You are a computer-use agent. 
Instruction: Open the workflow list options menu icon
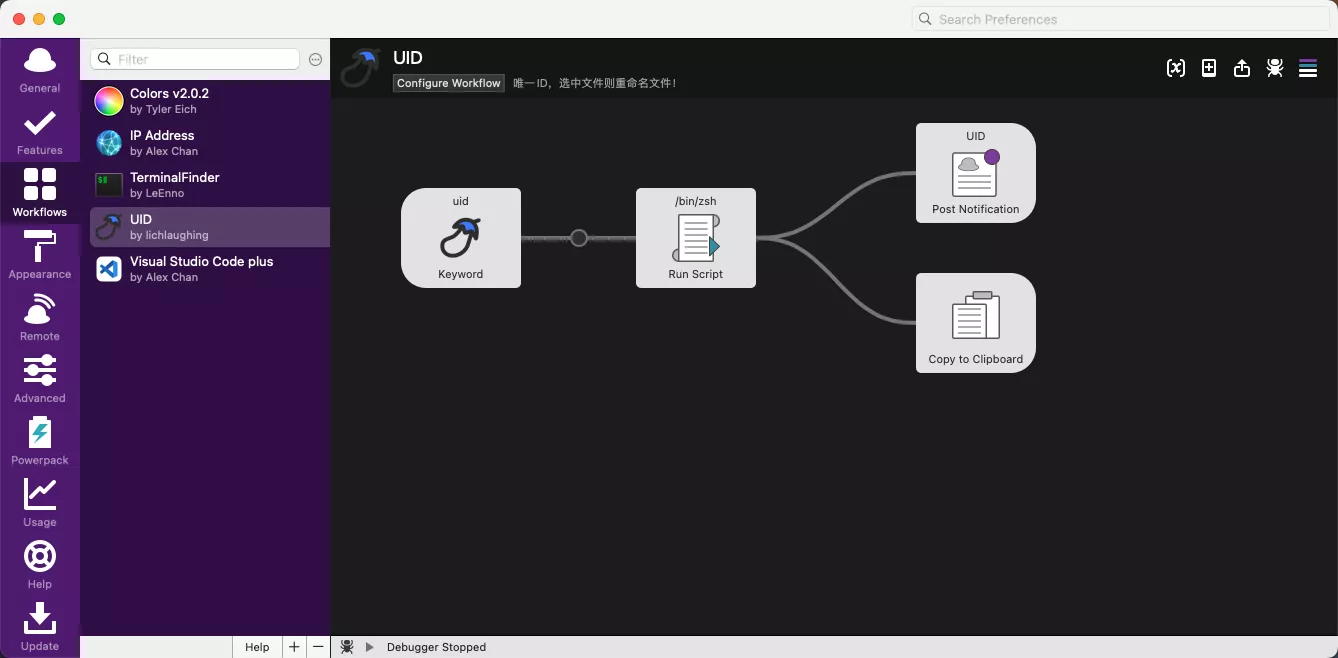pos(1308,68)
